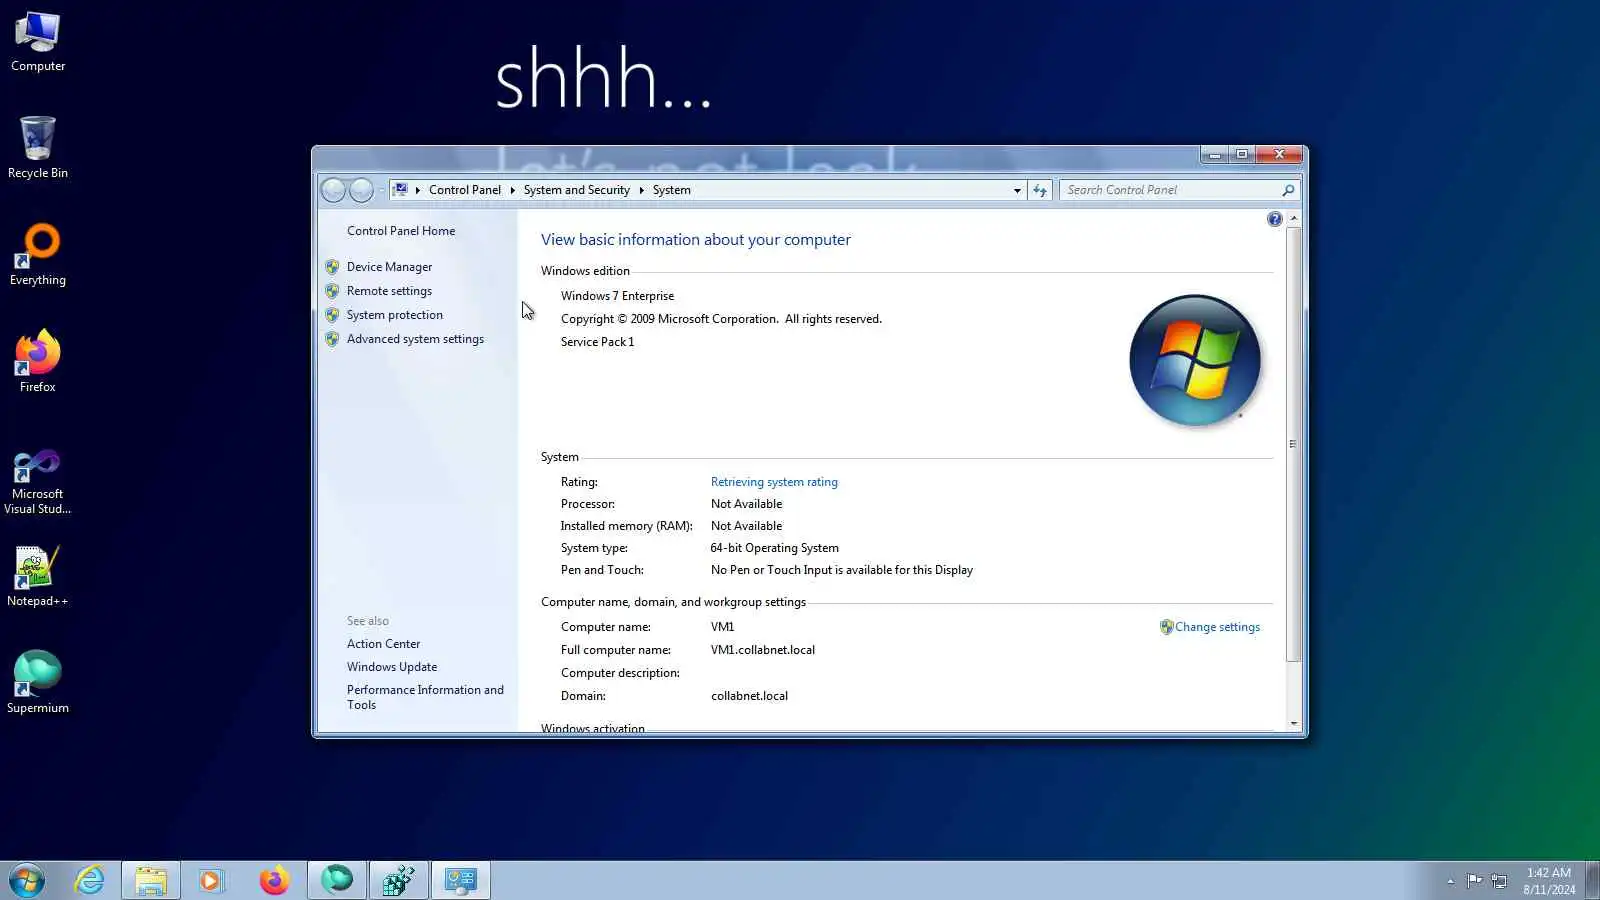Switch to Supermium in the taskbar
Screen dimensions: 1600x900
[337, 881]
